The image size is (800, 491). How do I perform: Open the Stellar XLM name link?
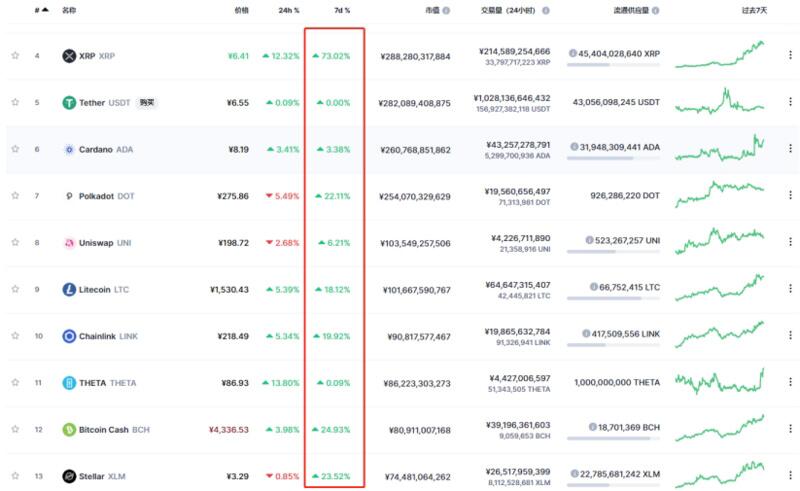point(102,476)
